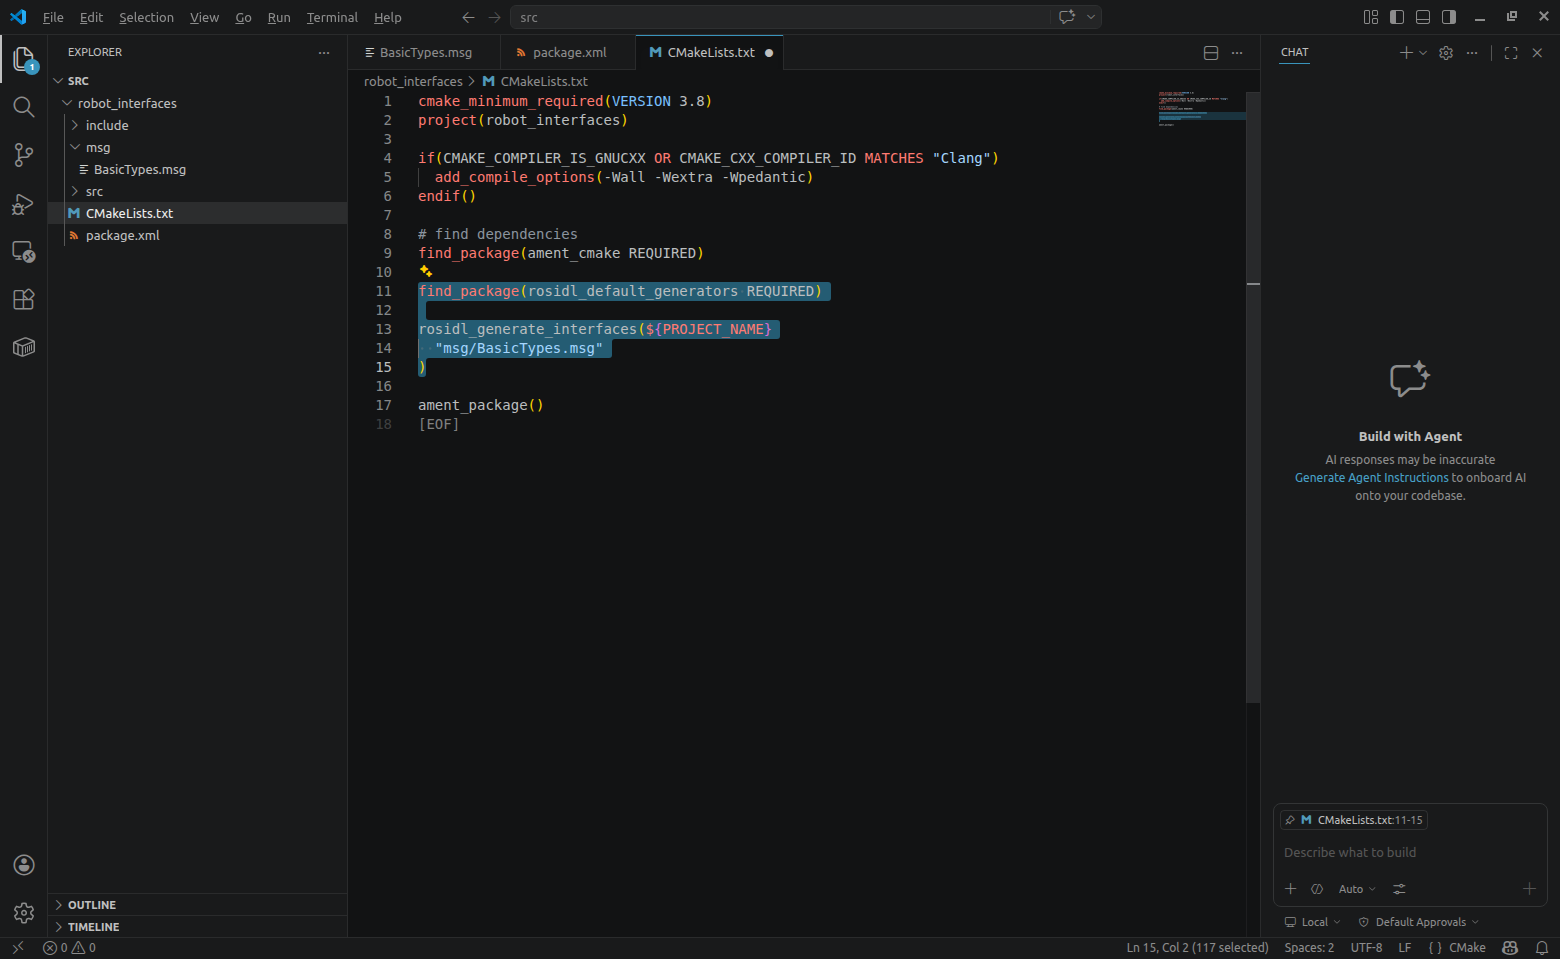
Task: Open the Run and Debug view icon
Action: pyautogui.click(x=24, y=203)
